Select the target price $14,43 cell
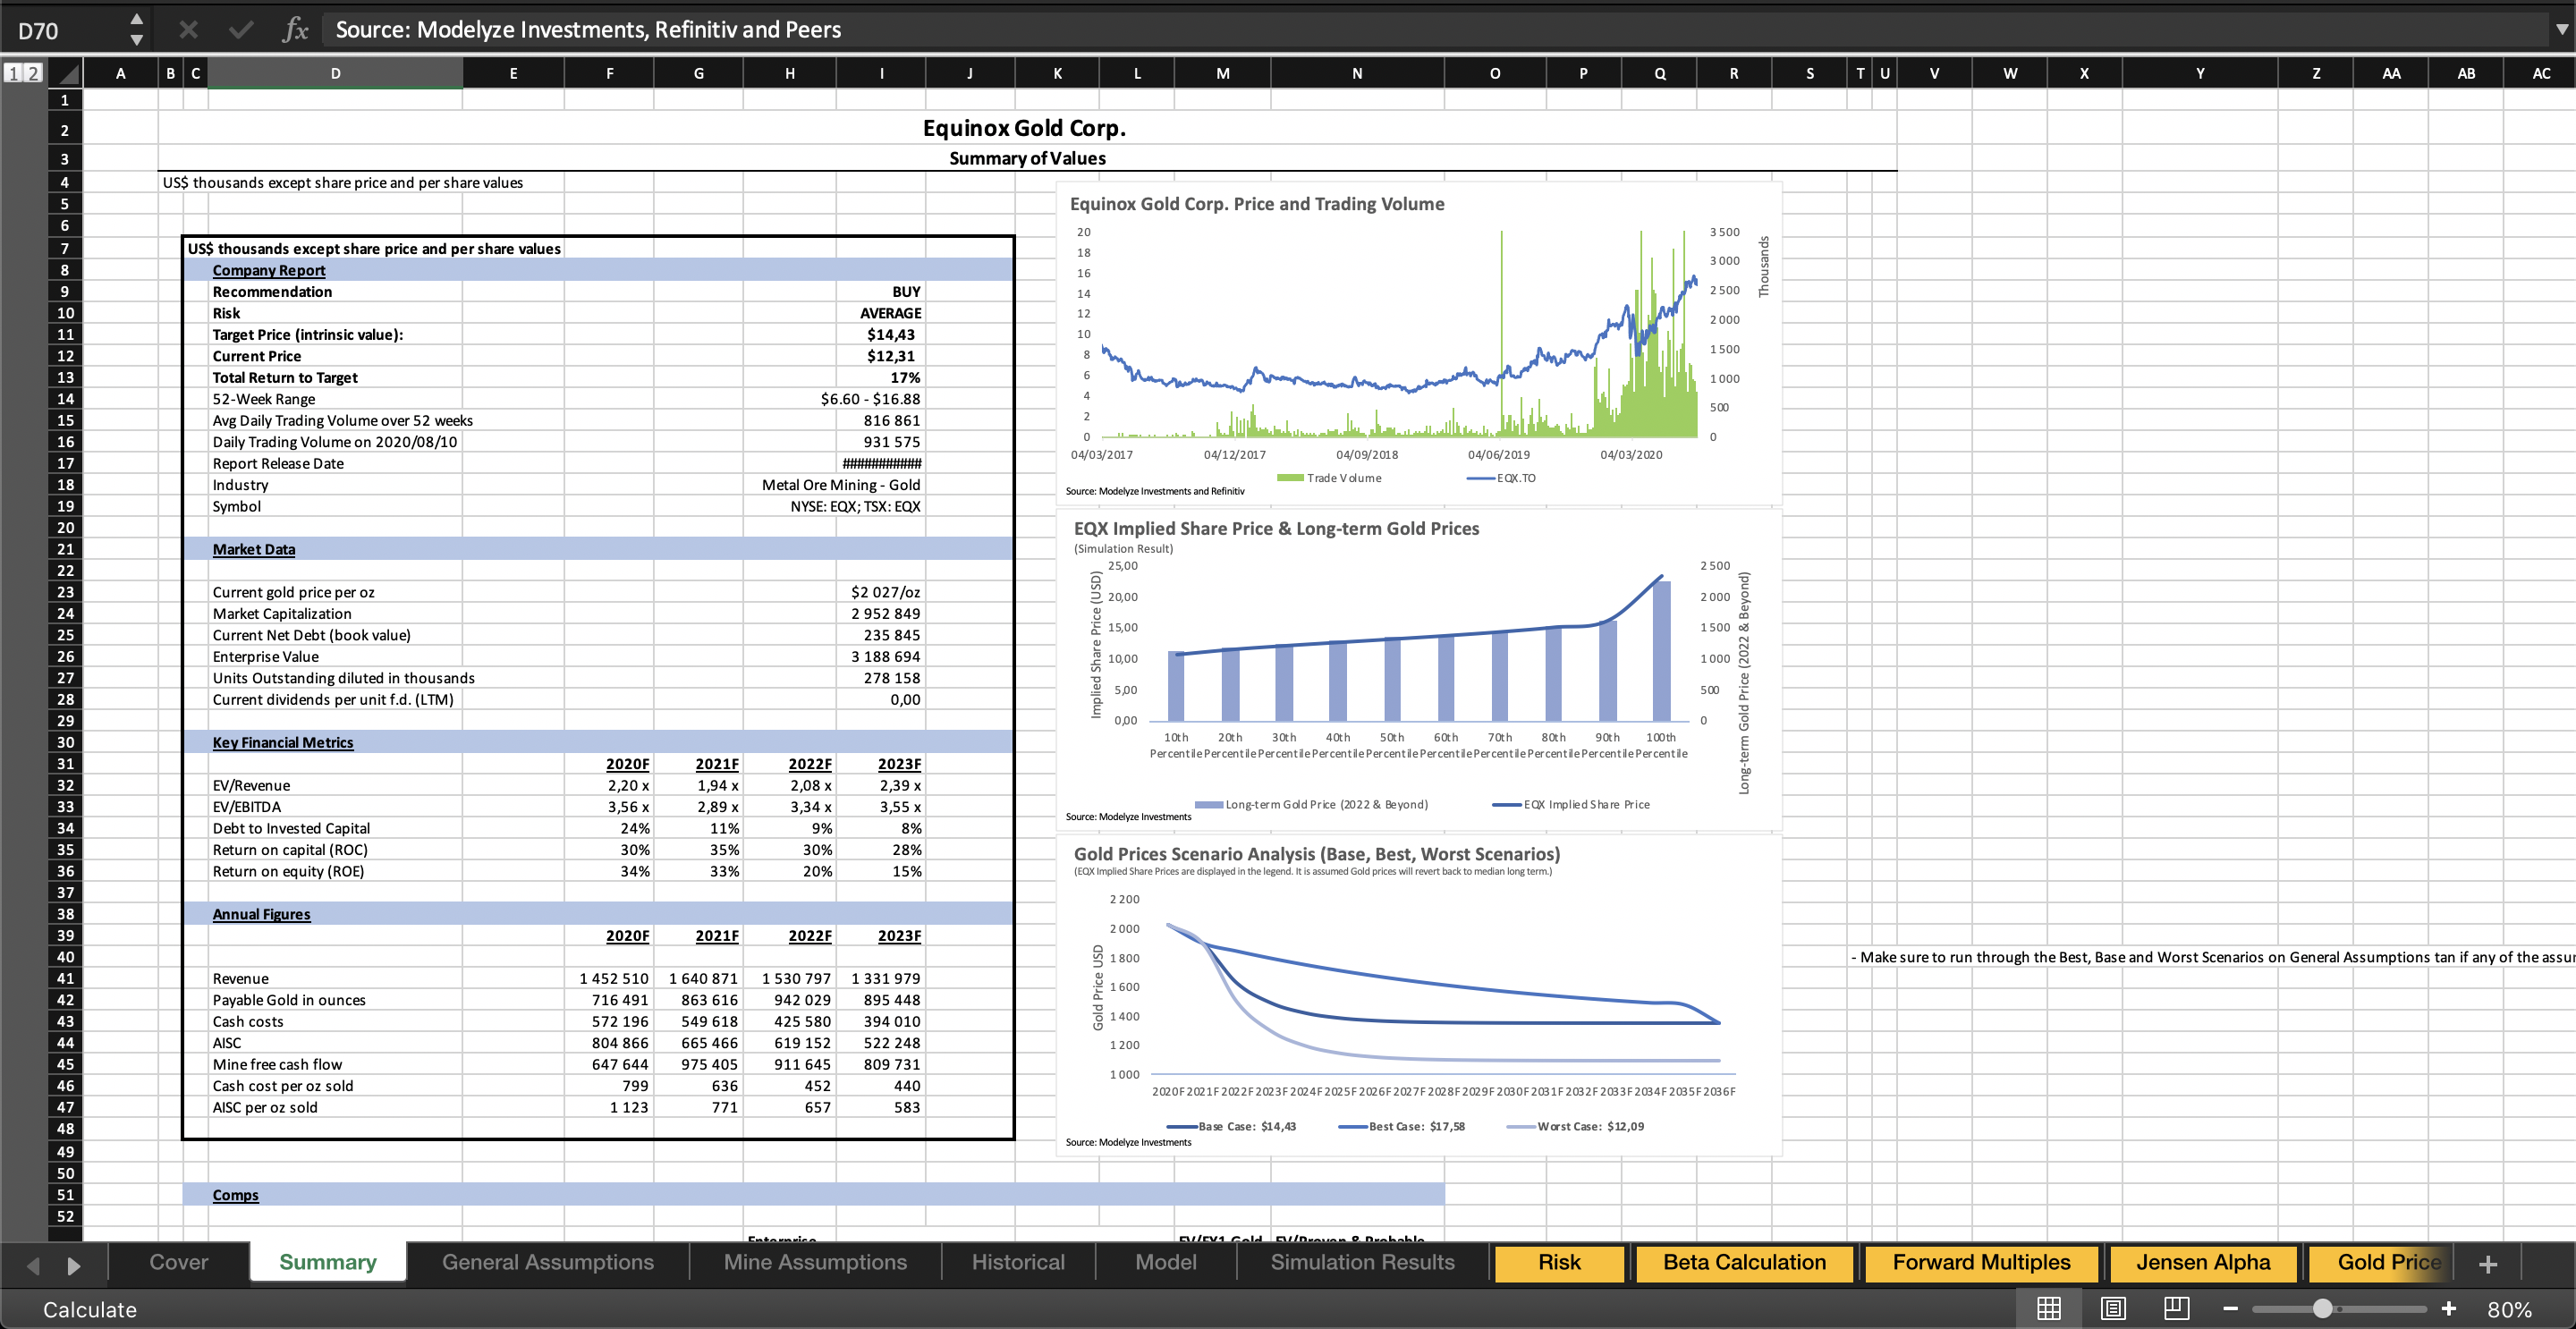2576x1329 pixels. (x=881, y=334)
